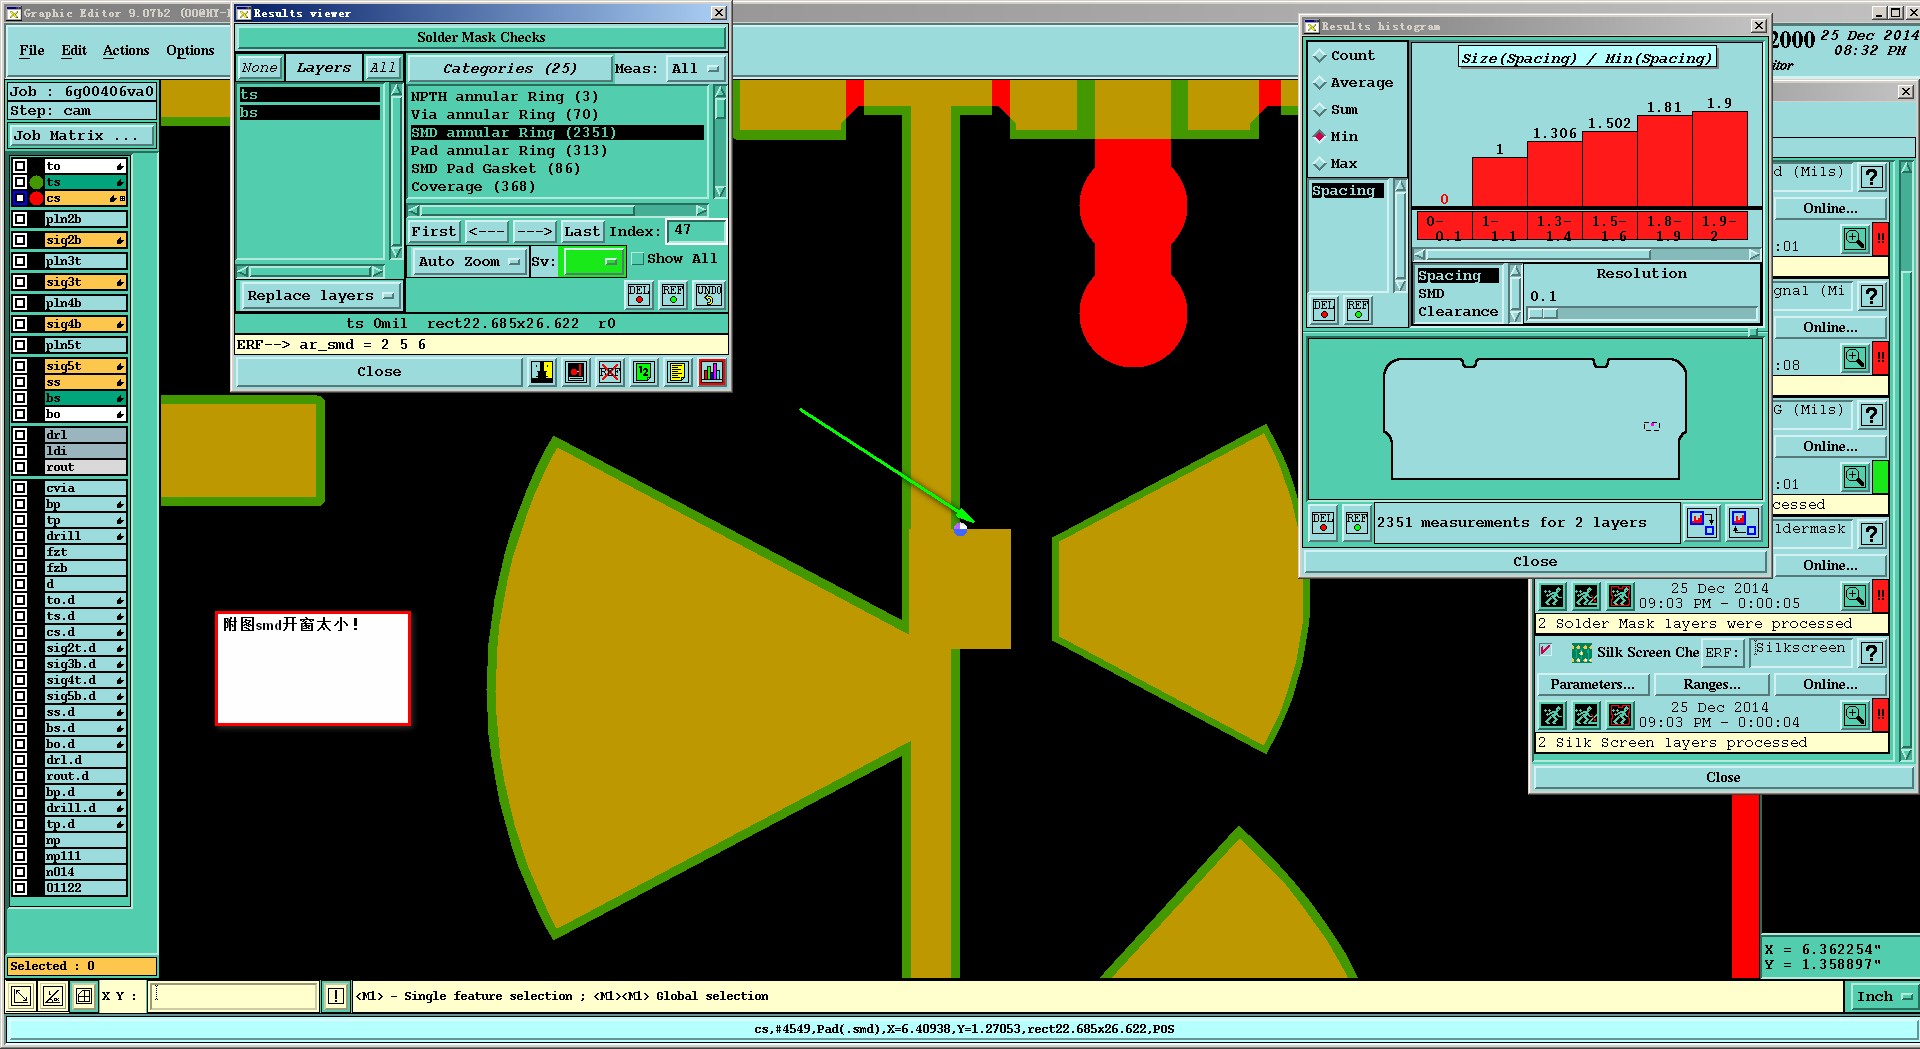1920x1049 pixels.
Task: Open the Meas All dropdown
Action: click(696, 69)
